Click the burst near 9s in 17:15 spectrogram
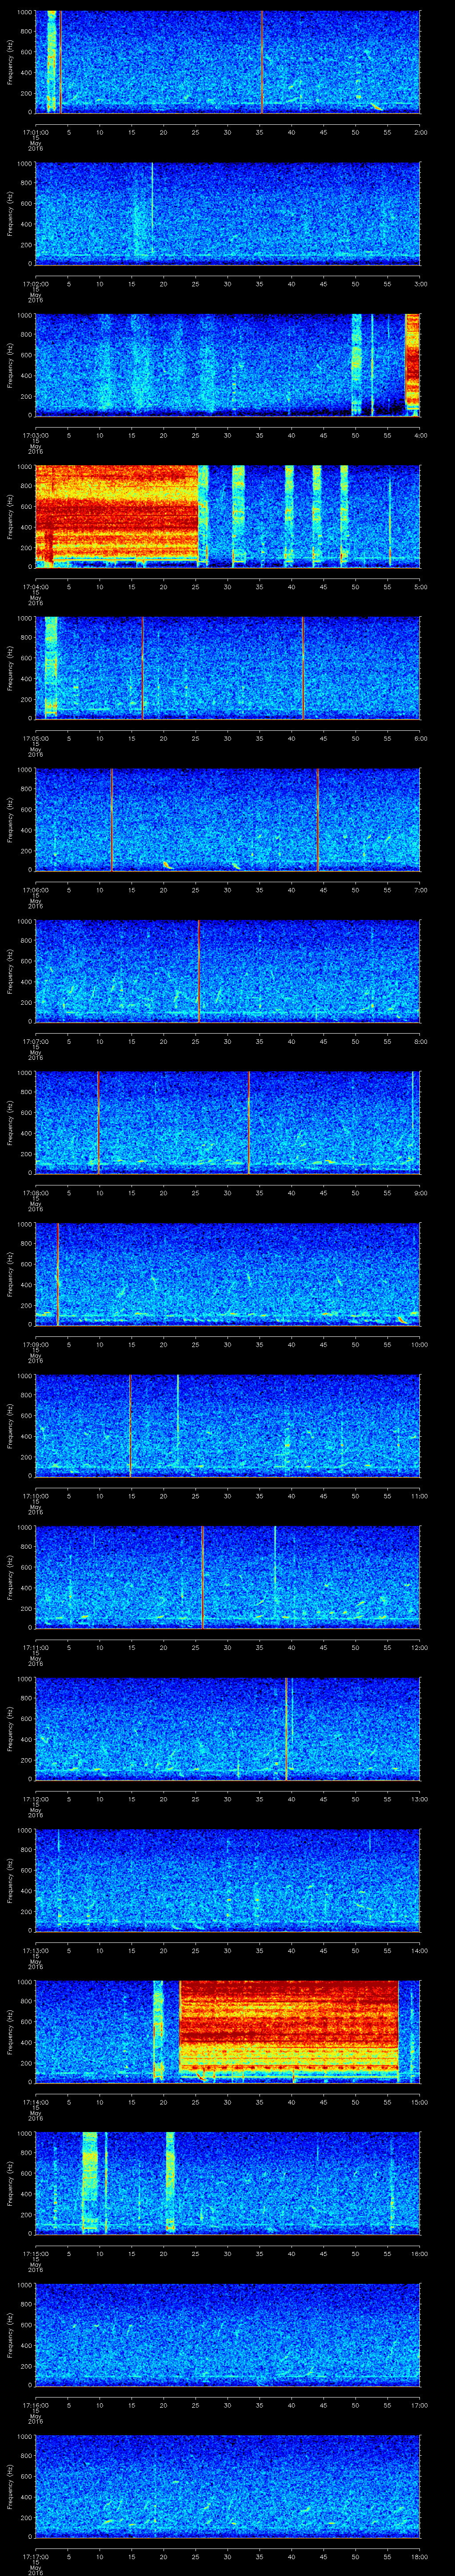455x2576 pixels. (90, 2183)
